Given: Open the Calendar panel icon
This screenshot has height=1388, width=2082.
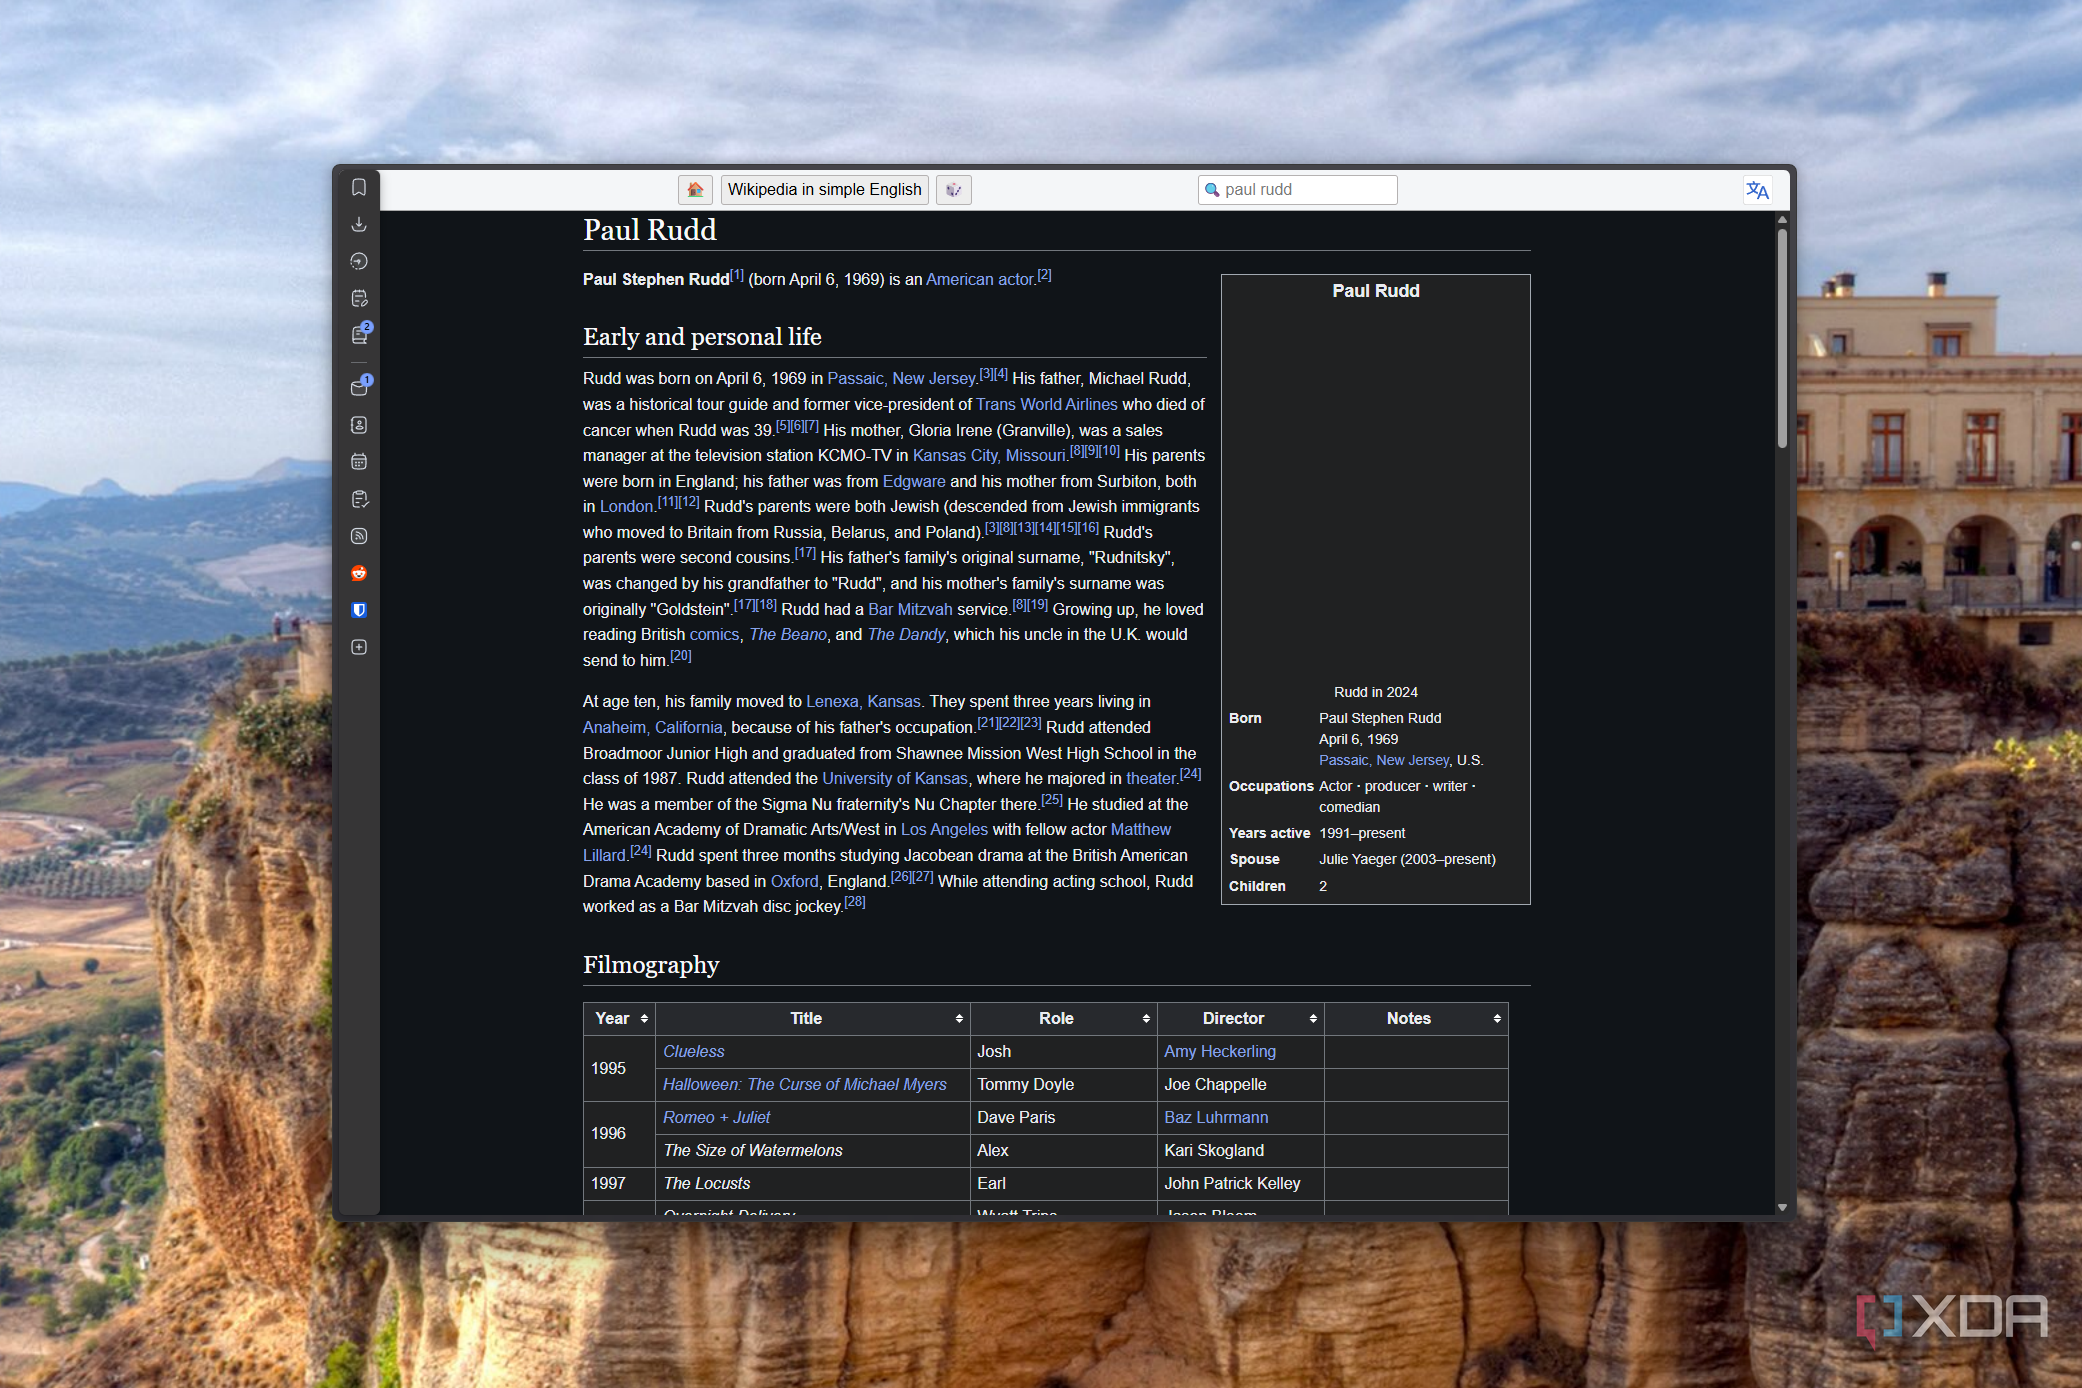Looking at the screenshot, I should pyautogui.click(x=359, y=462).
